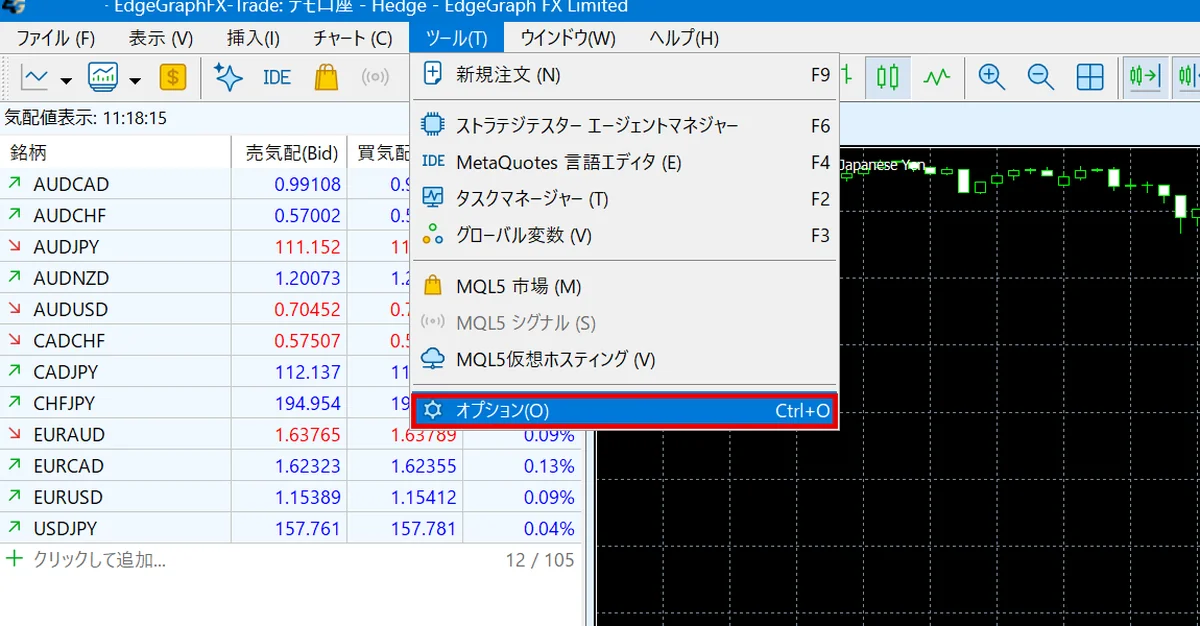Viewport: 1200px width, 626px height.
Task: Open the ヘルプ(H) menu
Action: pyautogui.click(x=684, y=39)
